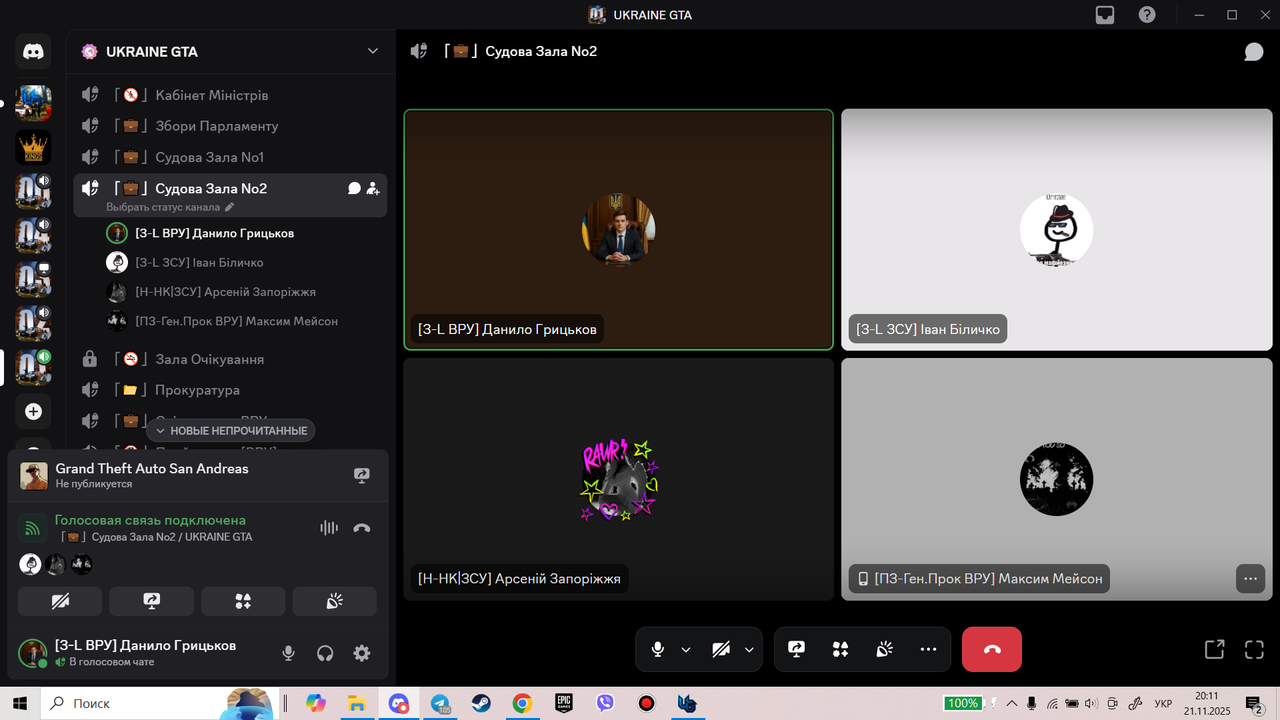Open soundboard from the call control bar
This screenshot has height=720, width=1280.
885,649
